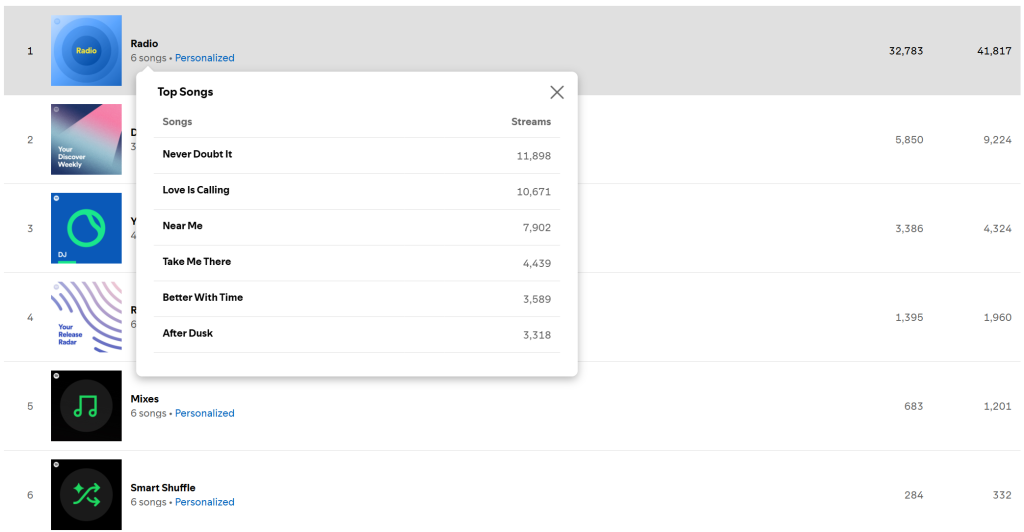
Task: Open the Mixes playlist title
Action: 145,399
